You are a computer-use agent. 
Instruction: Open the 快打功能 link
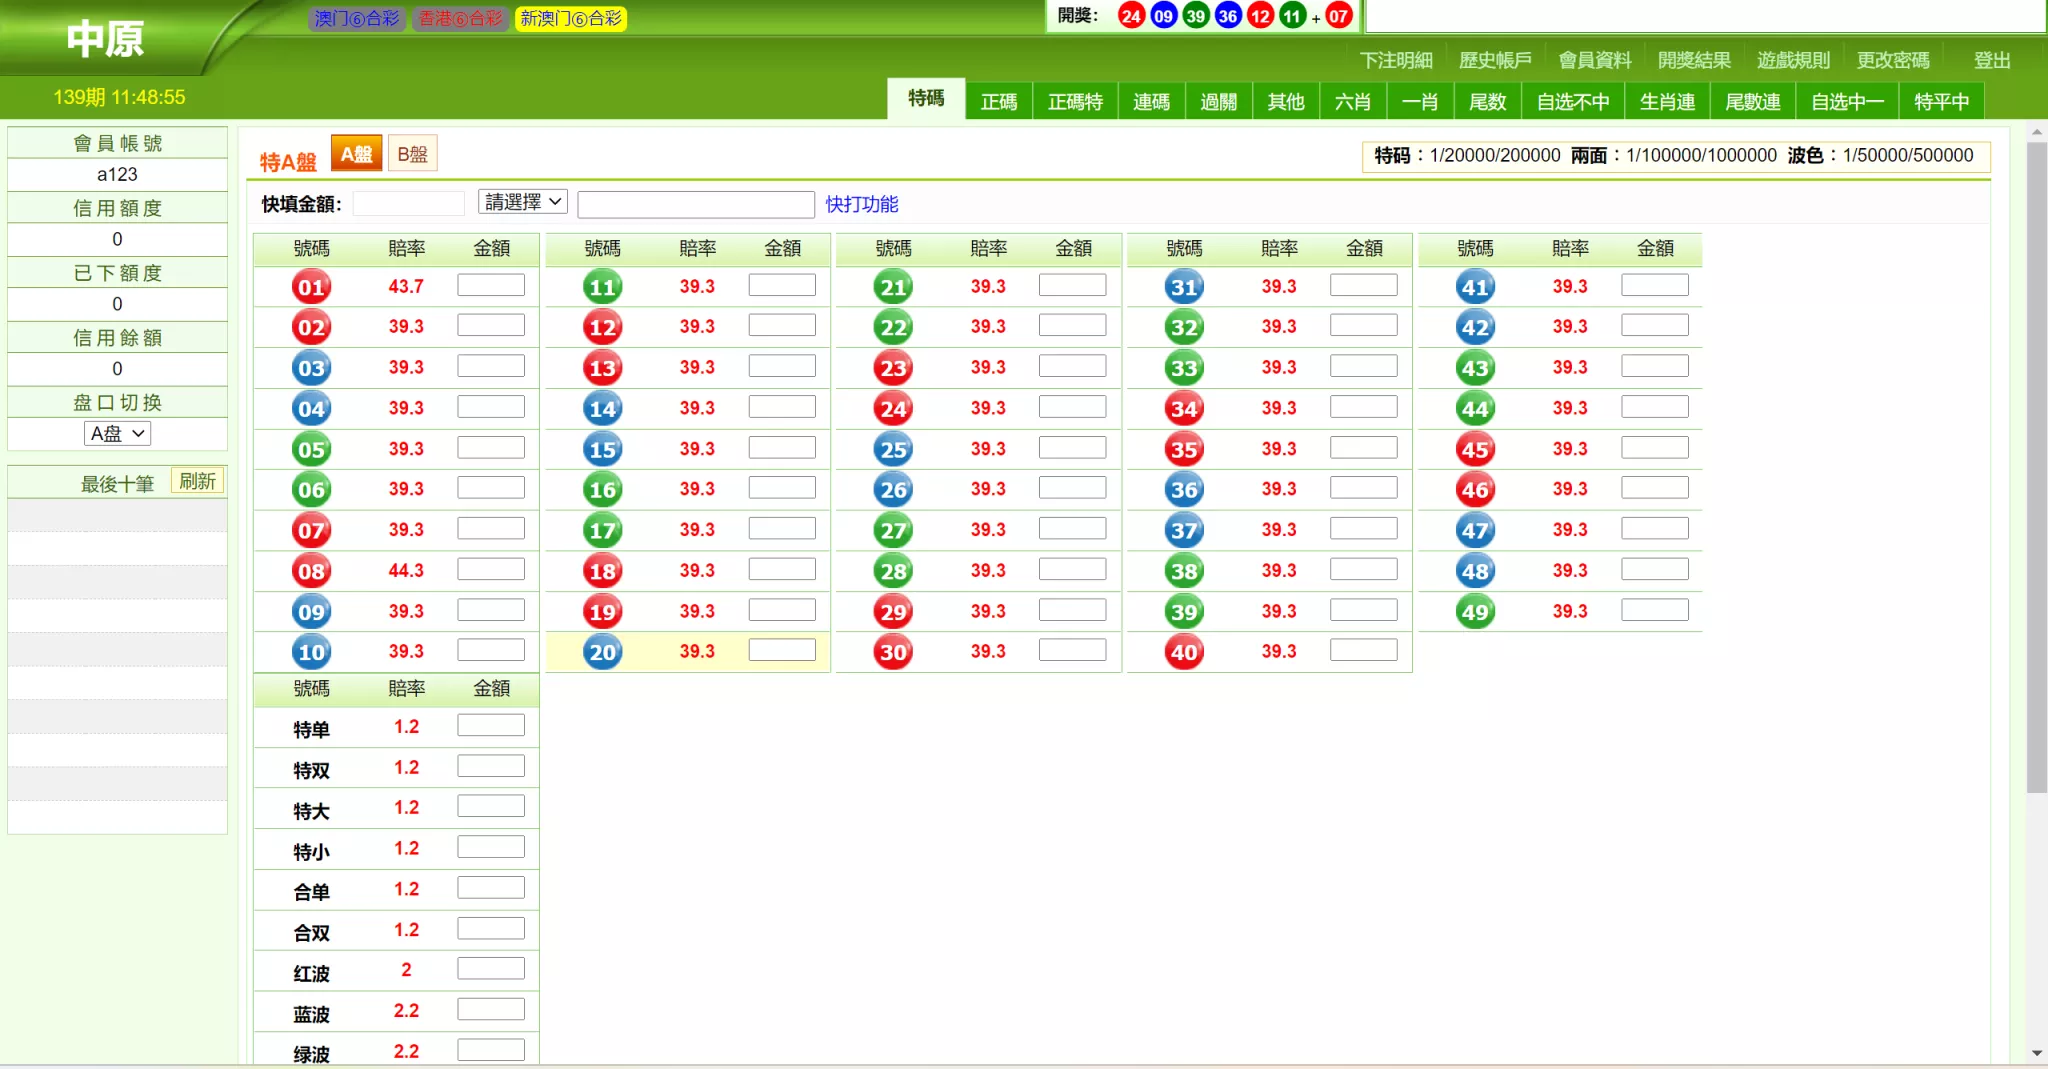861,204
